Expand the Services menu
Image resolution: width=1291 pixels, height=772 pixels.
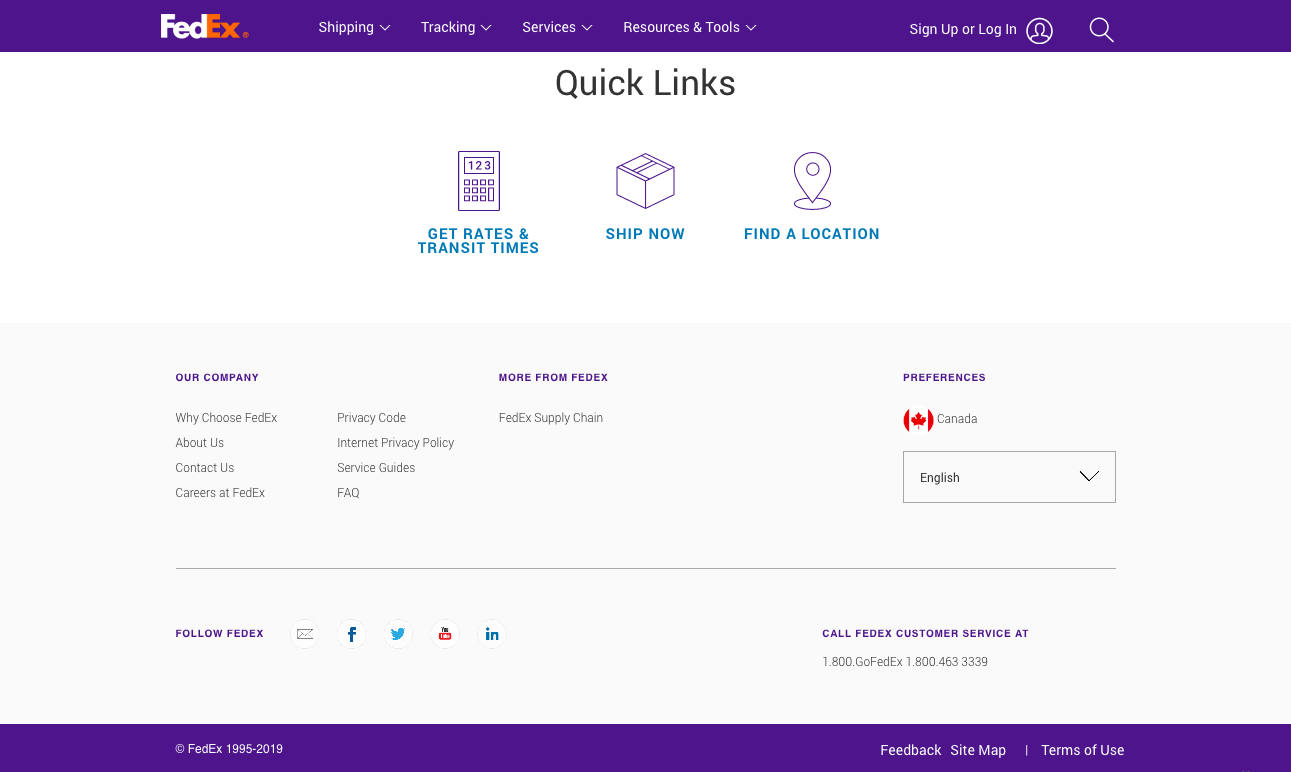(x=557, y=27)
